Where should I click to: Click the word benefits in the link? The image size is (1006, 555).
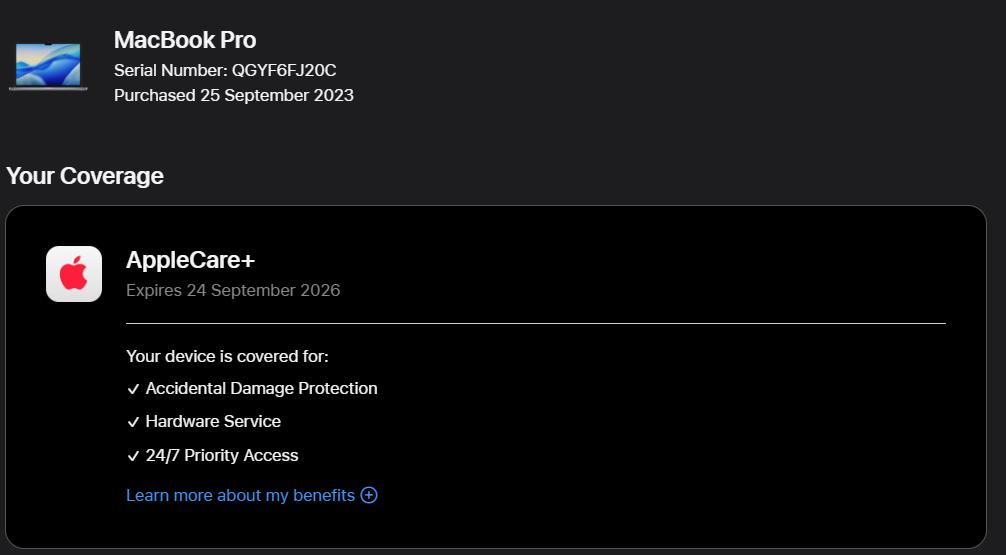tap(323, 495)
